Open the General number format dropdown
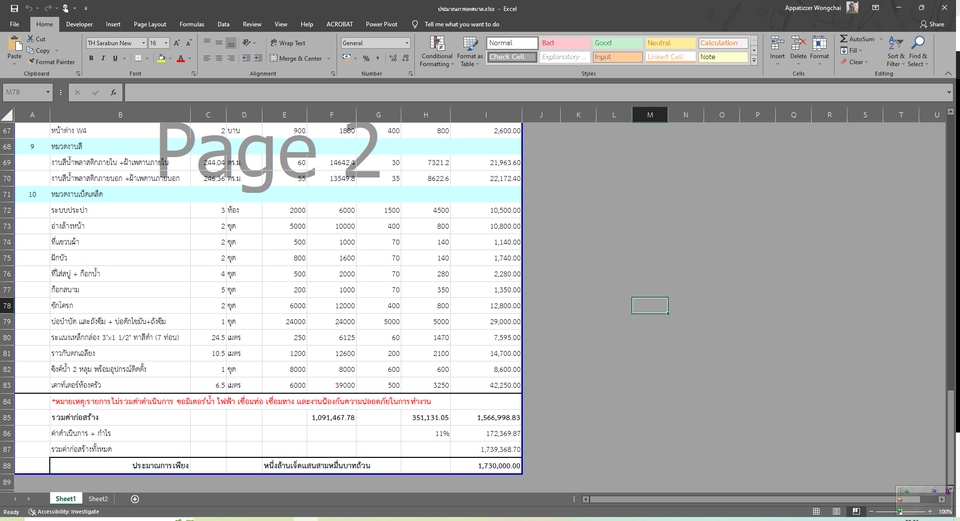 coord(407,43)
